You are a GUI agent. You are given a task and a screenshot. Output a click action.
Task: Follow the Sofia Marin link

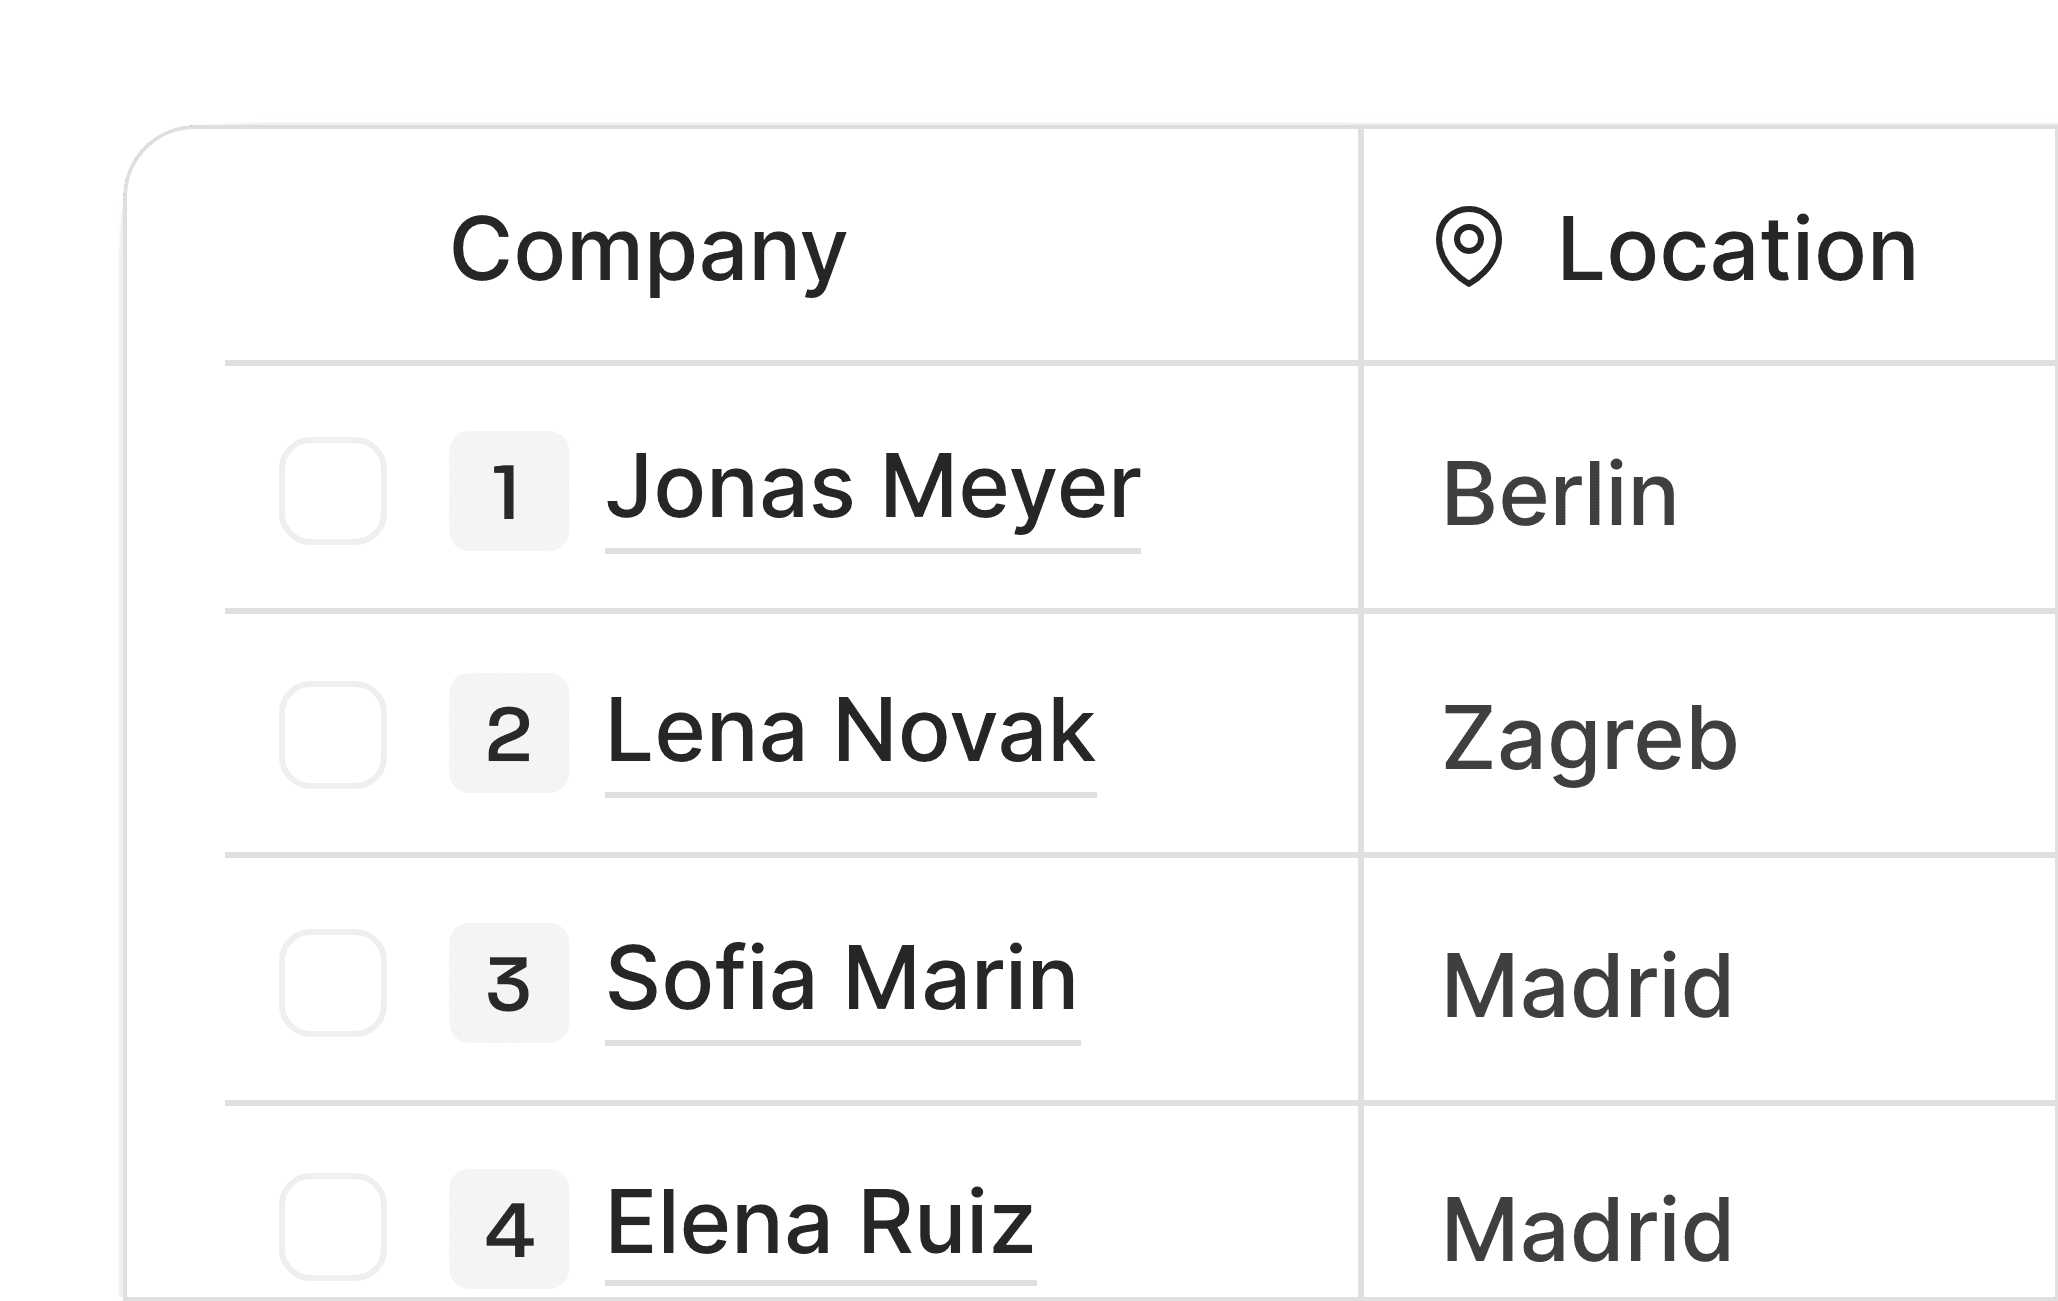point(843,980)
